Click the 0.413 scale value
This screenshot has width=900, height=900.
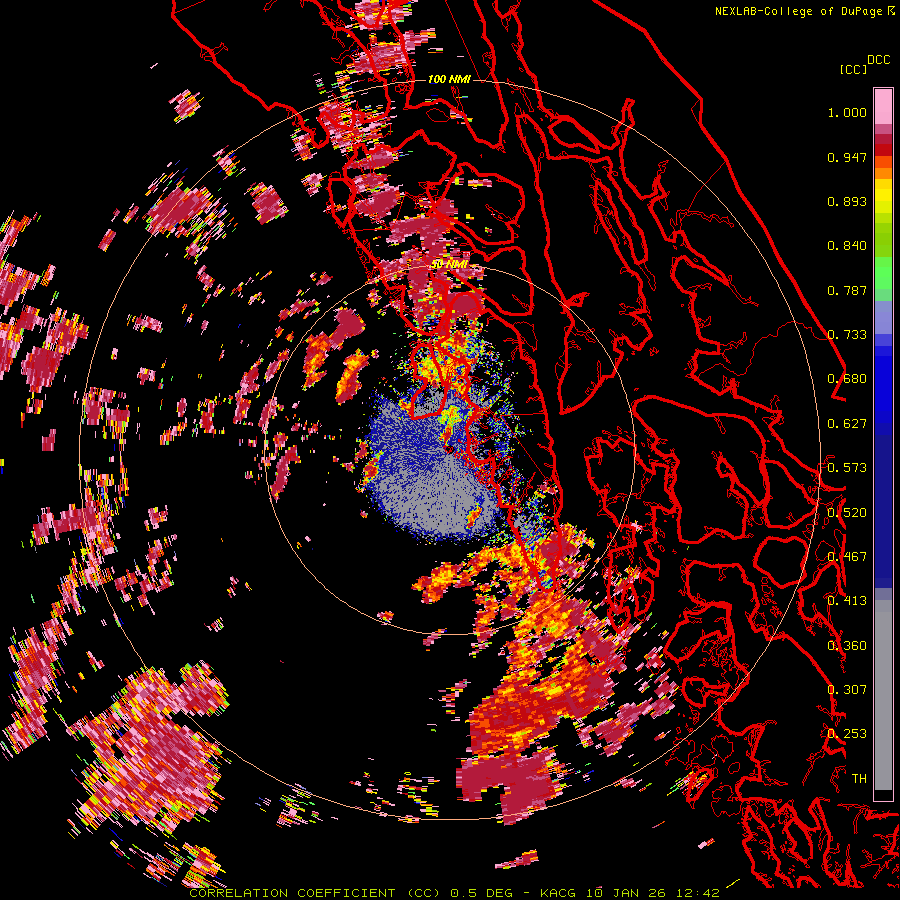pos(847,601)
